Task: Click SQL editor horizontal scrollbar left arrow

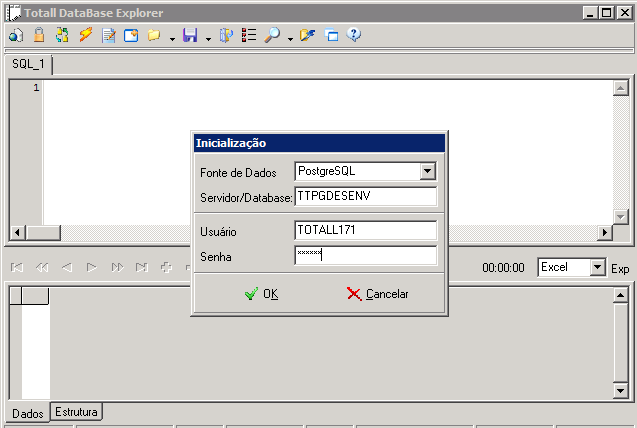Action: pos(17,232)
